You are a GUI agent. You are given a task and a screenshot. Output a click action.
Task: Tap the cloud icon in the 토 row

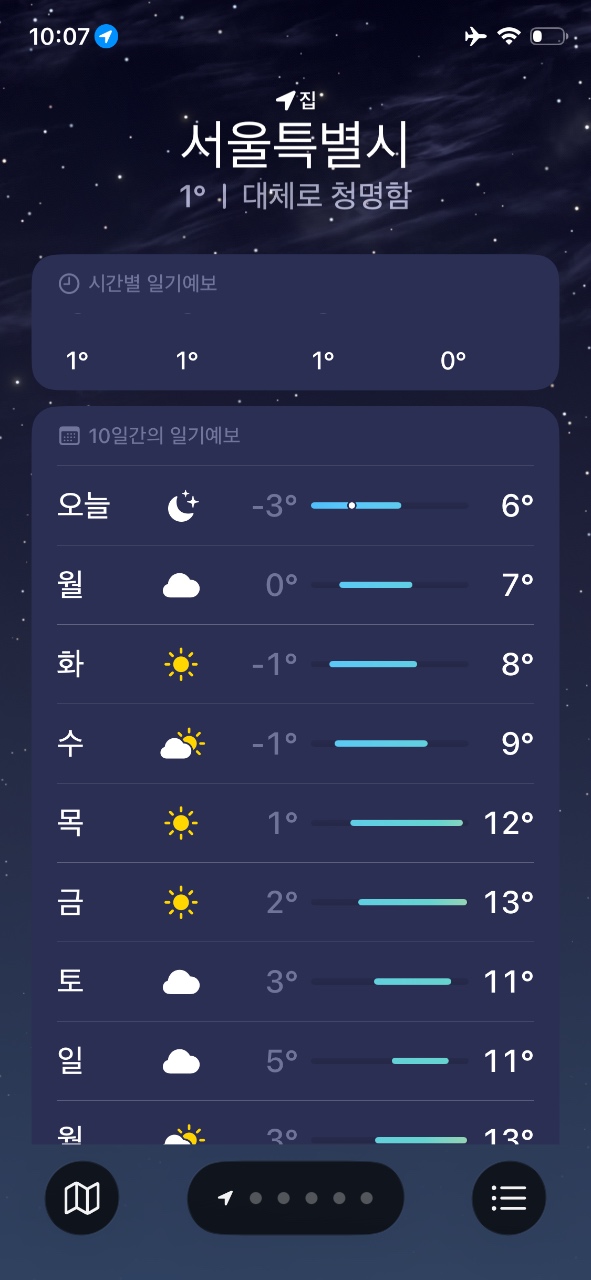[x=181, y=982]
